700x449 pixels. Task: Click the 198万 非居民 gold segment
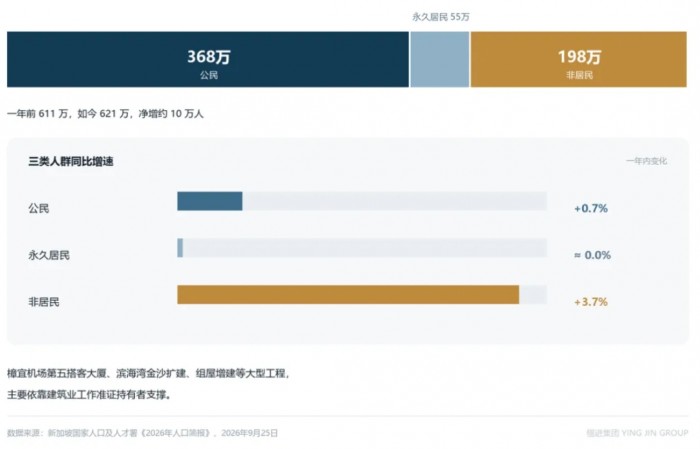click(x=579, y=59)
